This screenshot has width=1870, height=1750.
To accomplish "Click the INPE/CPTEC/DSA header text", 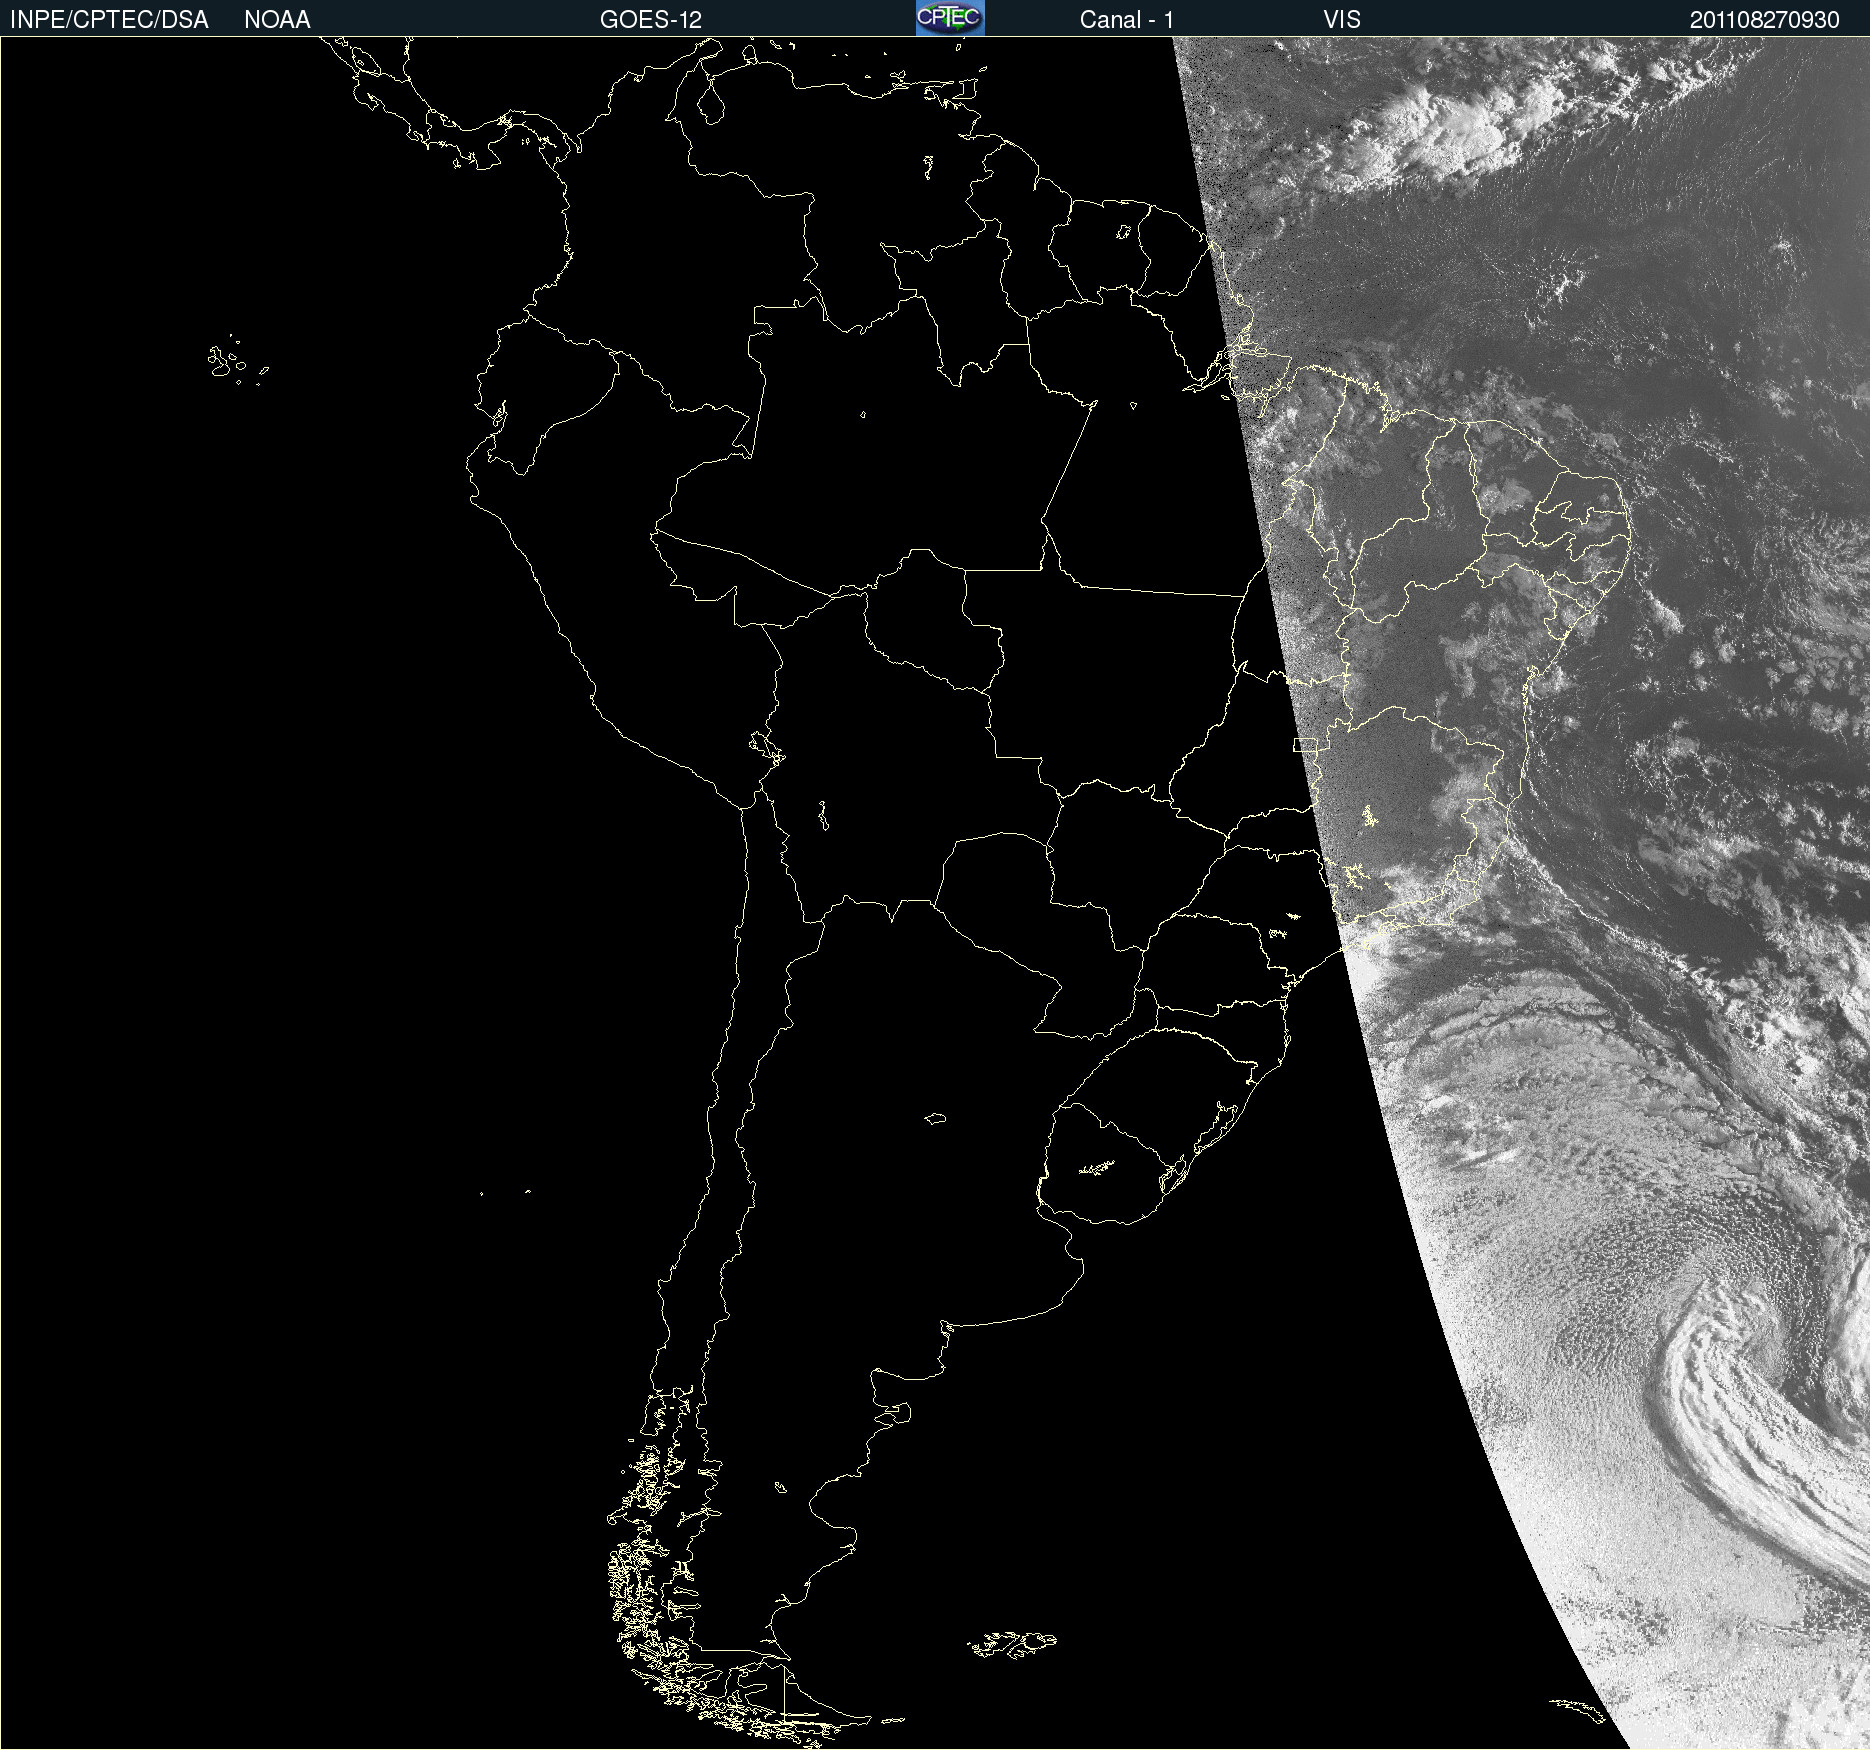I will point(109,20).
